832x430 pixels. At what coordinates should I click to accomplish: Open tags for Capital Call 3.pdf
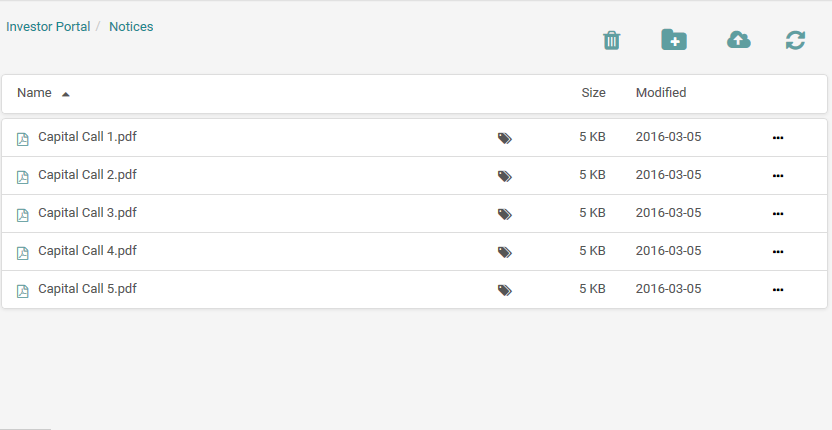tap(505, 214)
